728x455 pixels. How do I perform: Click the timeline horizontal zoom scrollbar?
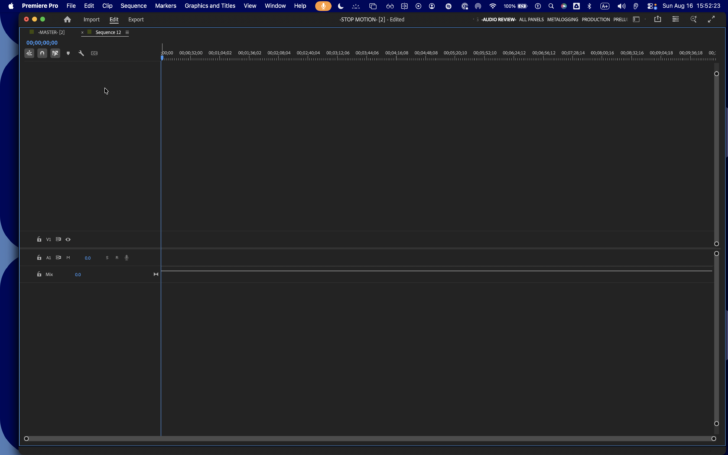tap(370, 439)
